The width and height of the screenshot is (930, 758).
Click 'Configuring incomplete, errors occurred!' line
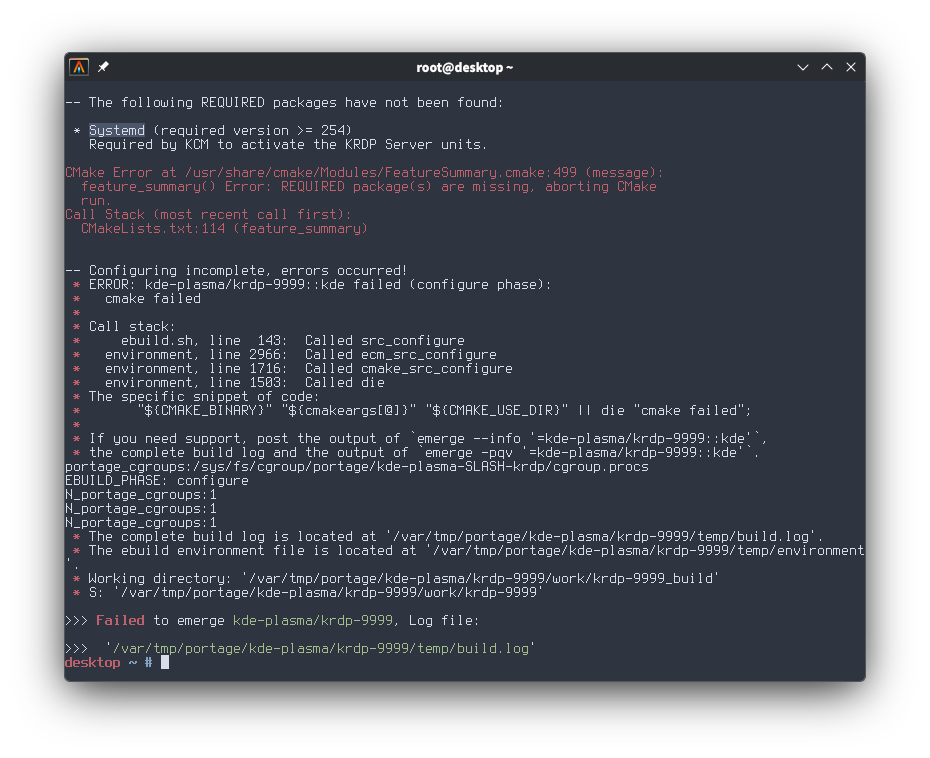coord(236,270)
